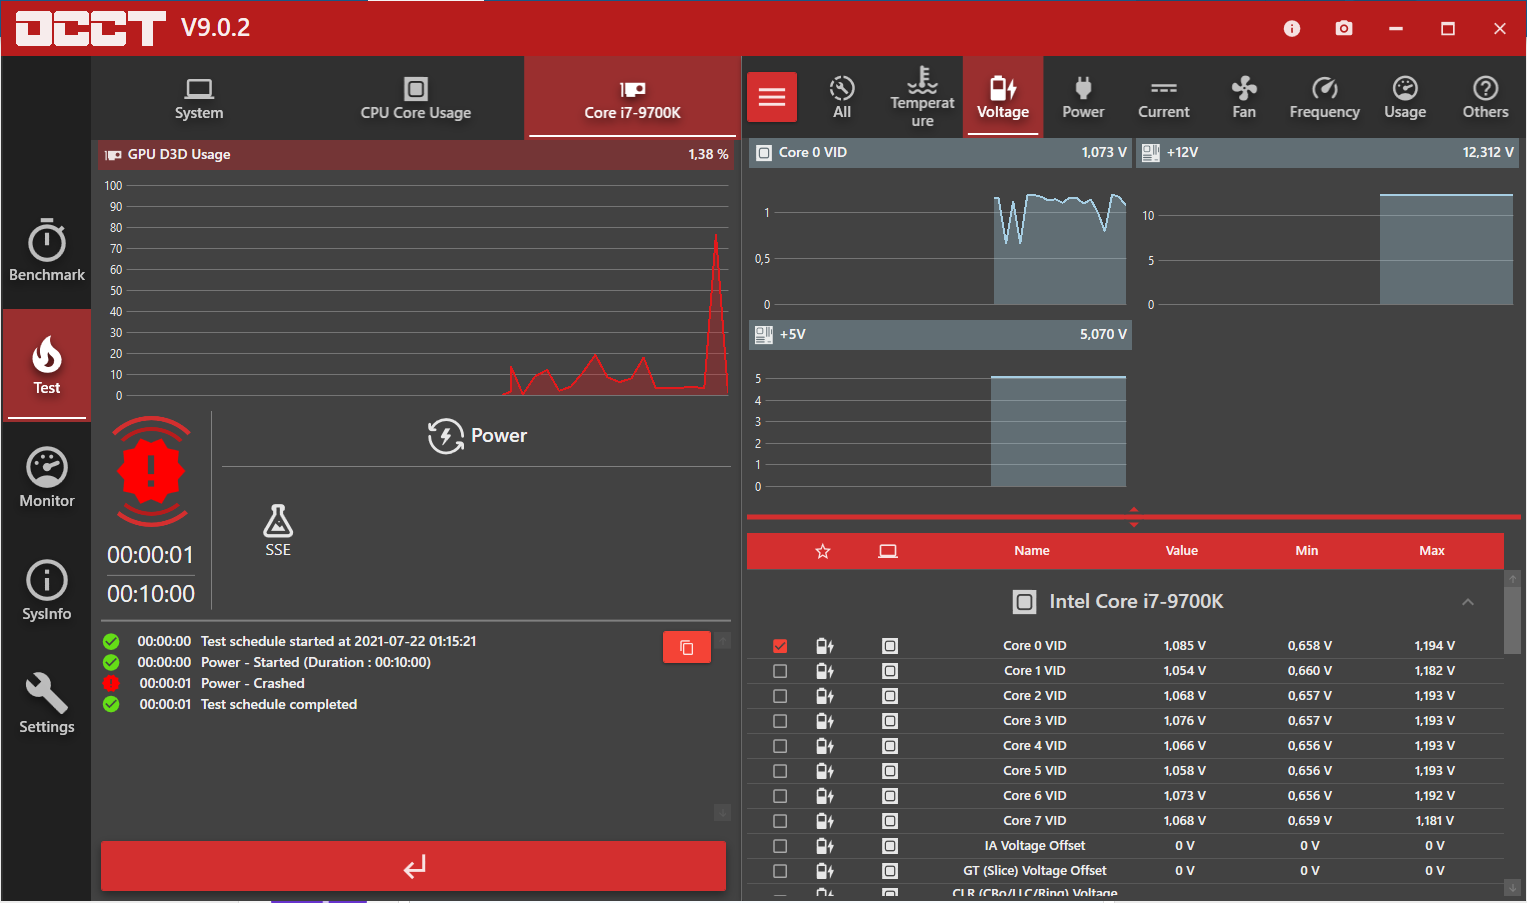Copy the test log to clipboard
This screenshot has height=903, width=1527.
(687, 647)
